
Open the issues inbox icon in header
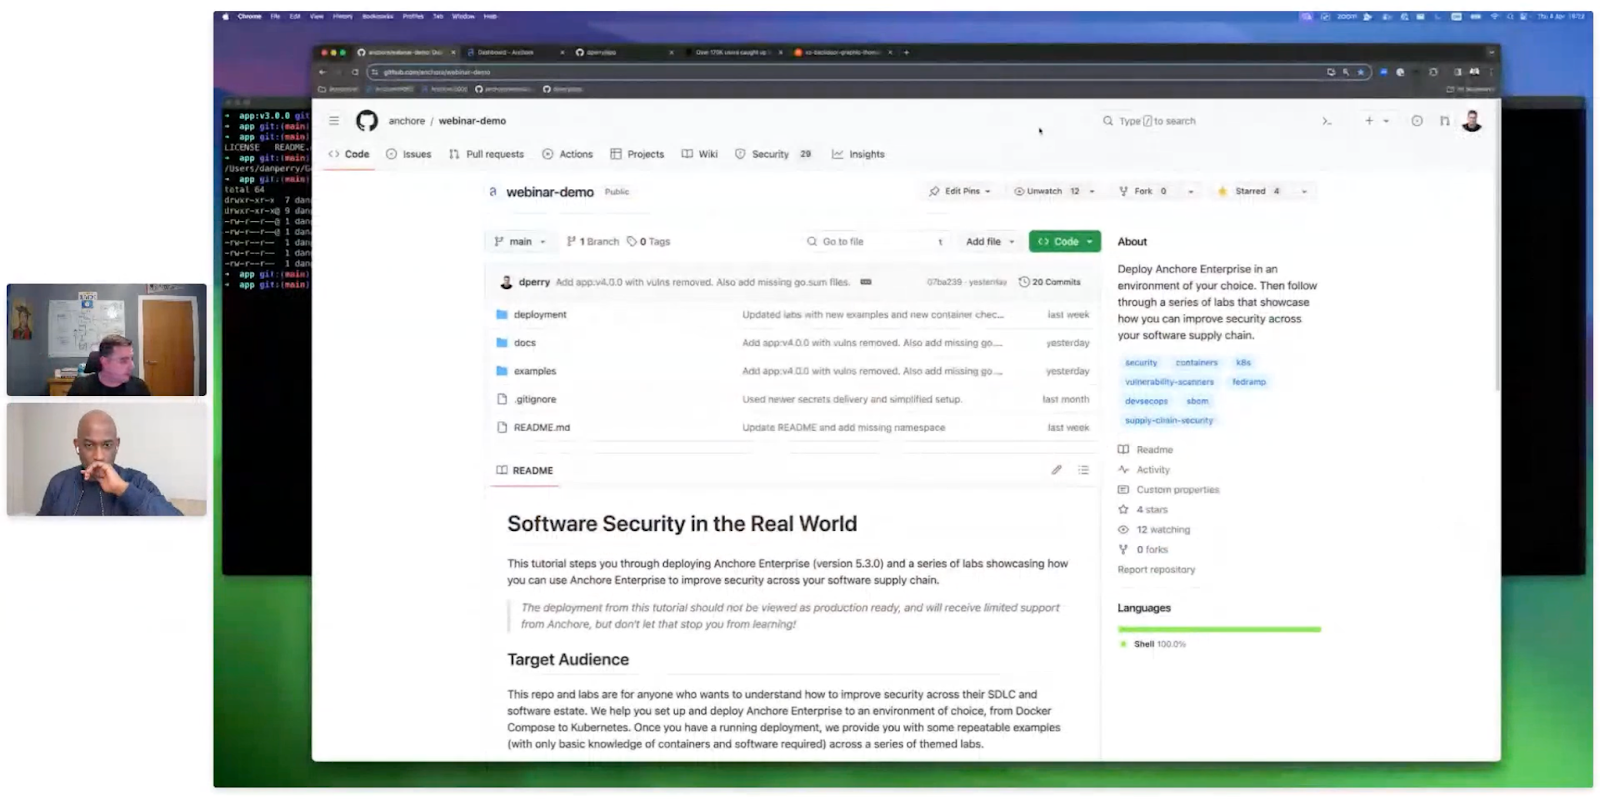[x=1417, y=121]
